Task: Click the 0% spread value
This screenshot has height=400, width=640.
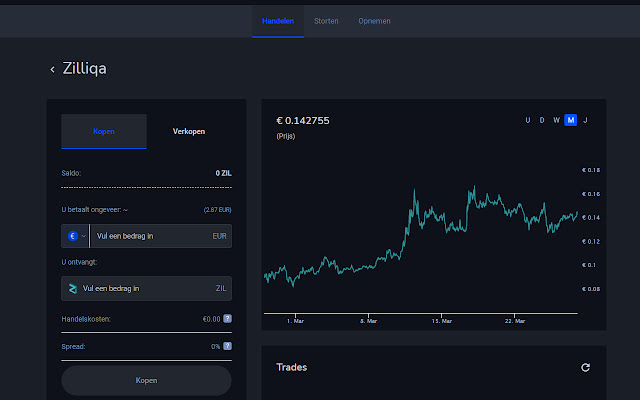Action: coord(216,347)
